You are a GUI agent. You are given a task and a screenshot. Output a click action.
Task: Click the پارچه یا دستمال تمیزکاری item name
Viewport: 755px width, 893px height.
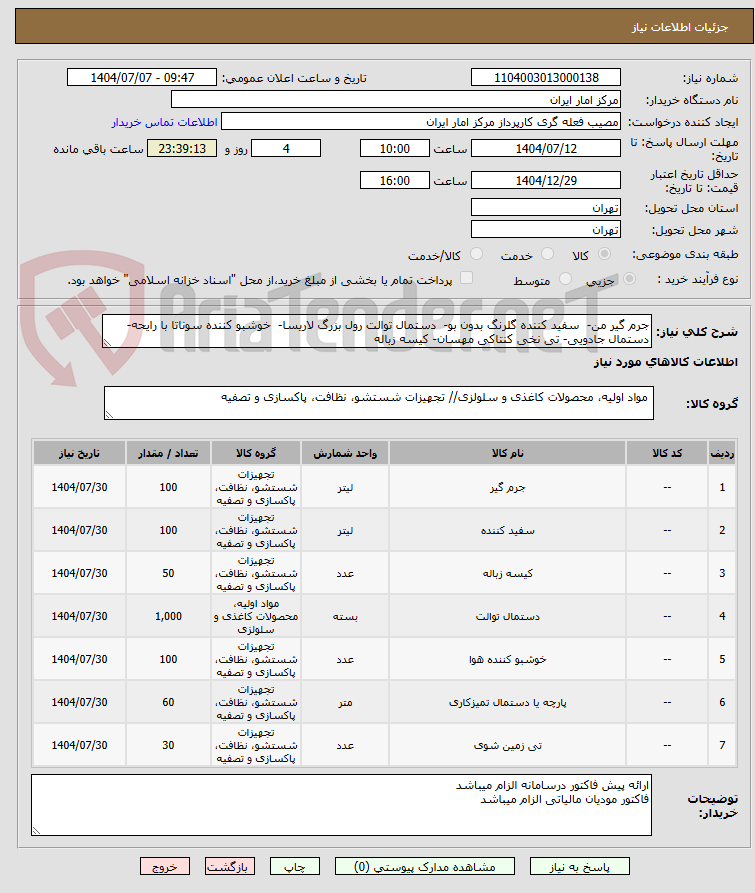click(507, 702)
